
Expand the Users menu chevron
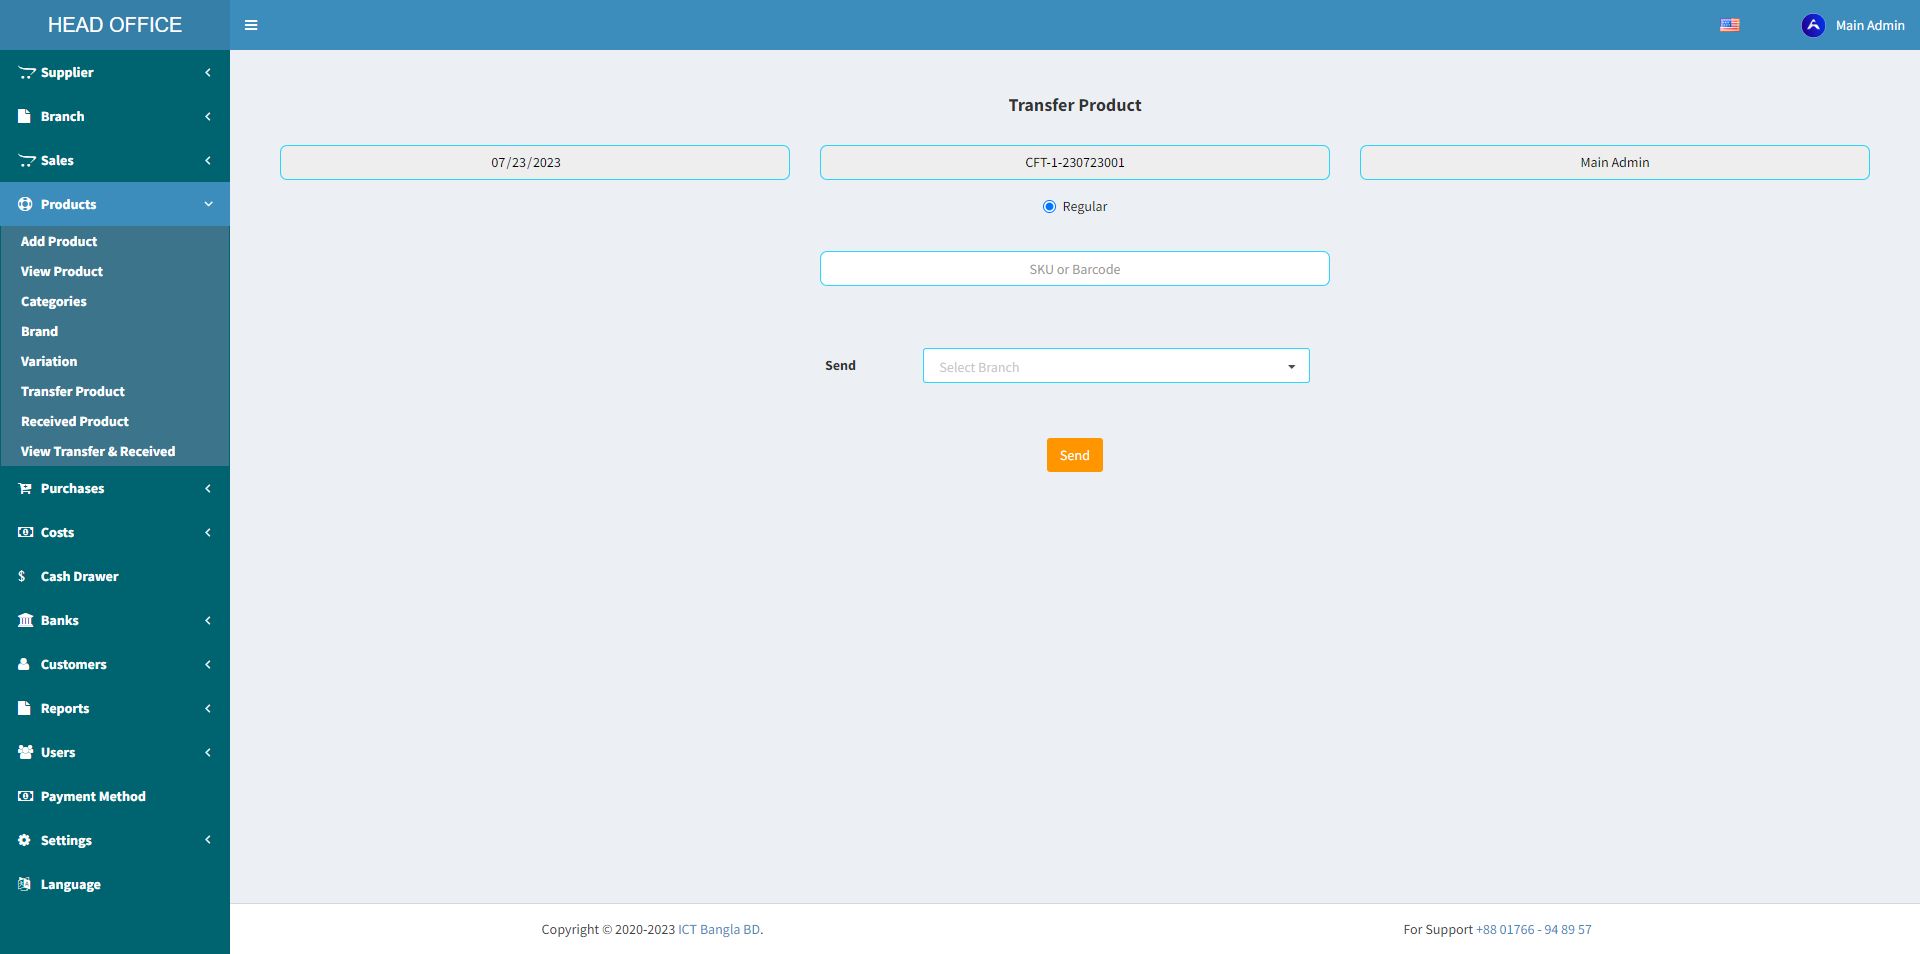208,752
